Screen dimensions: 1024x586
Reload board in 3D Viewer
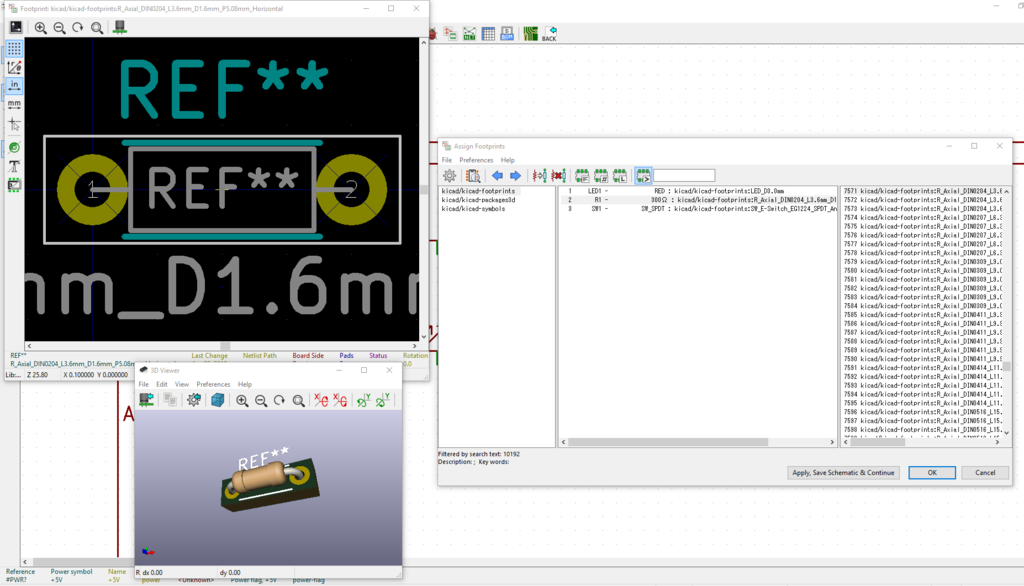click(x=146, y=400)
